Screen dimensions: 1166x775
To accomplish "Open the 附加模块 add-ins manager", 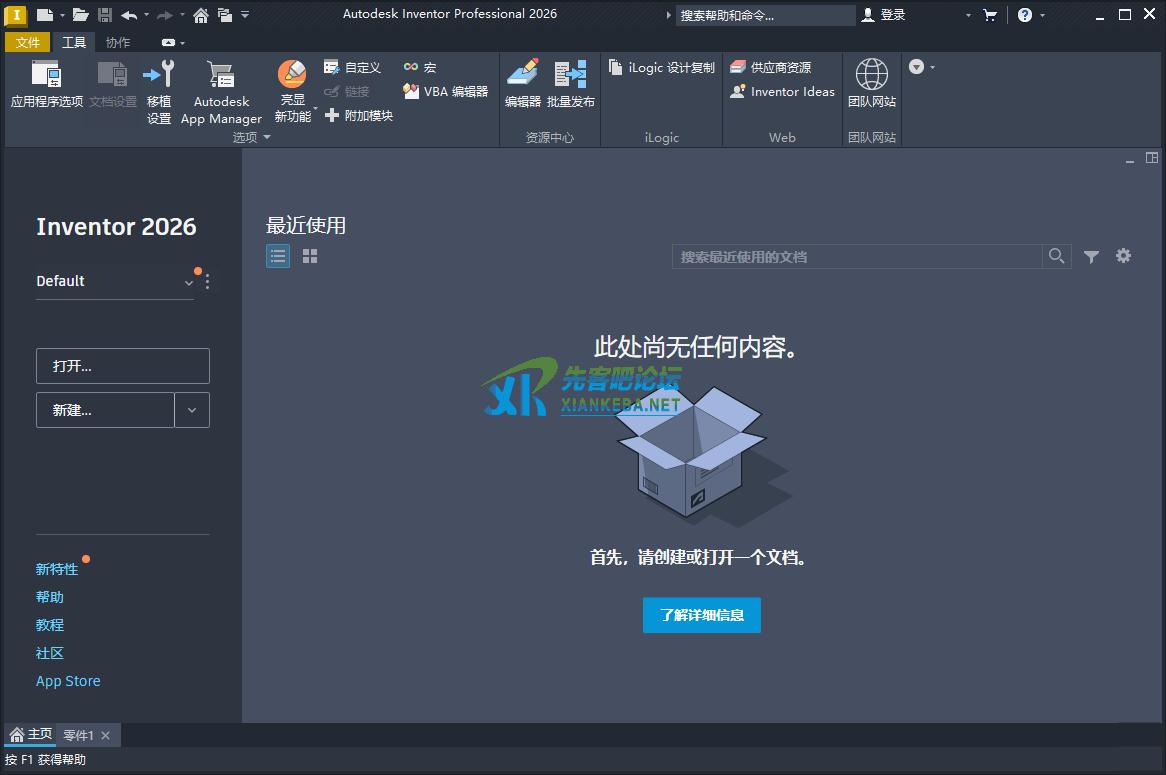I will (x=358, y=116).
